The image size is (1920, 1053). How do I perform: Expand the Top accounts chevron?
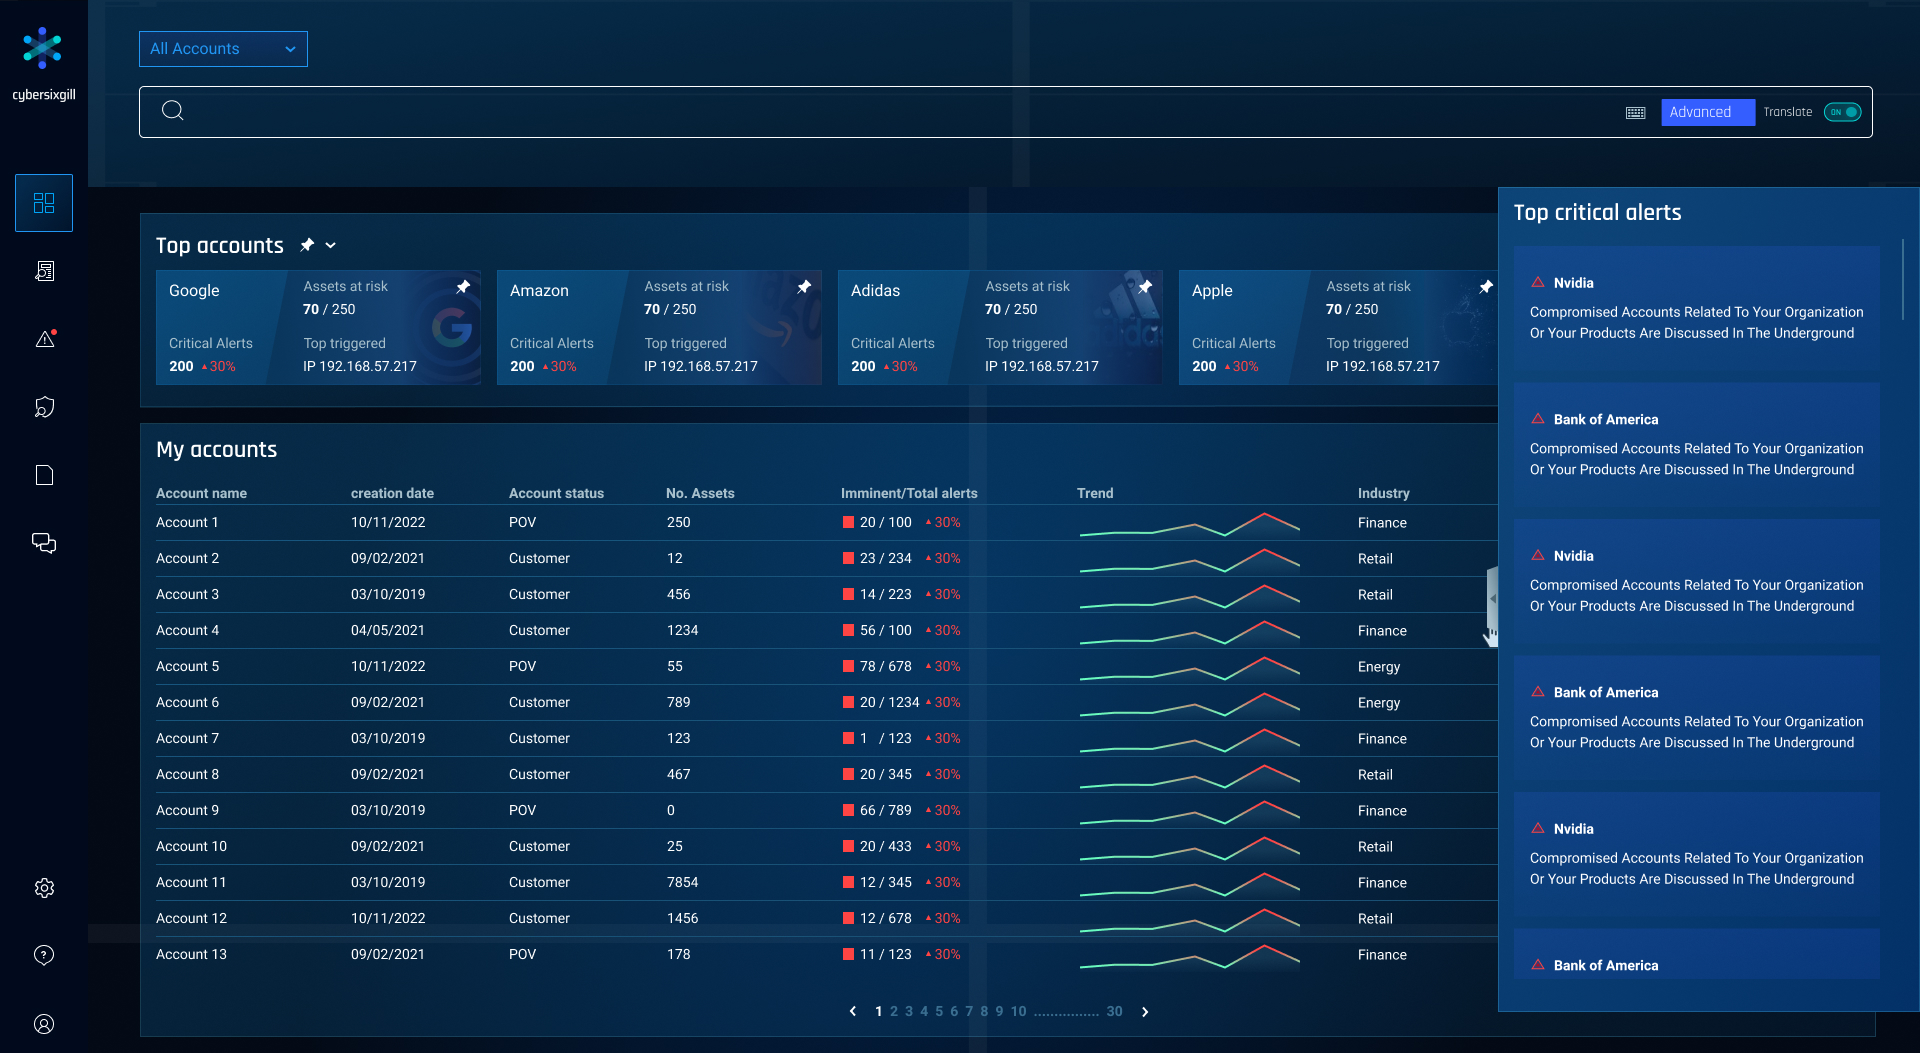point(331,246)
